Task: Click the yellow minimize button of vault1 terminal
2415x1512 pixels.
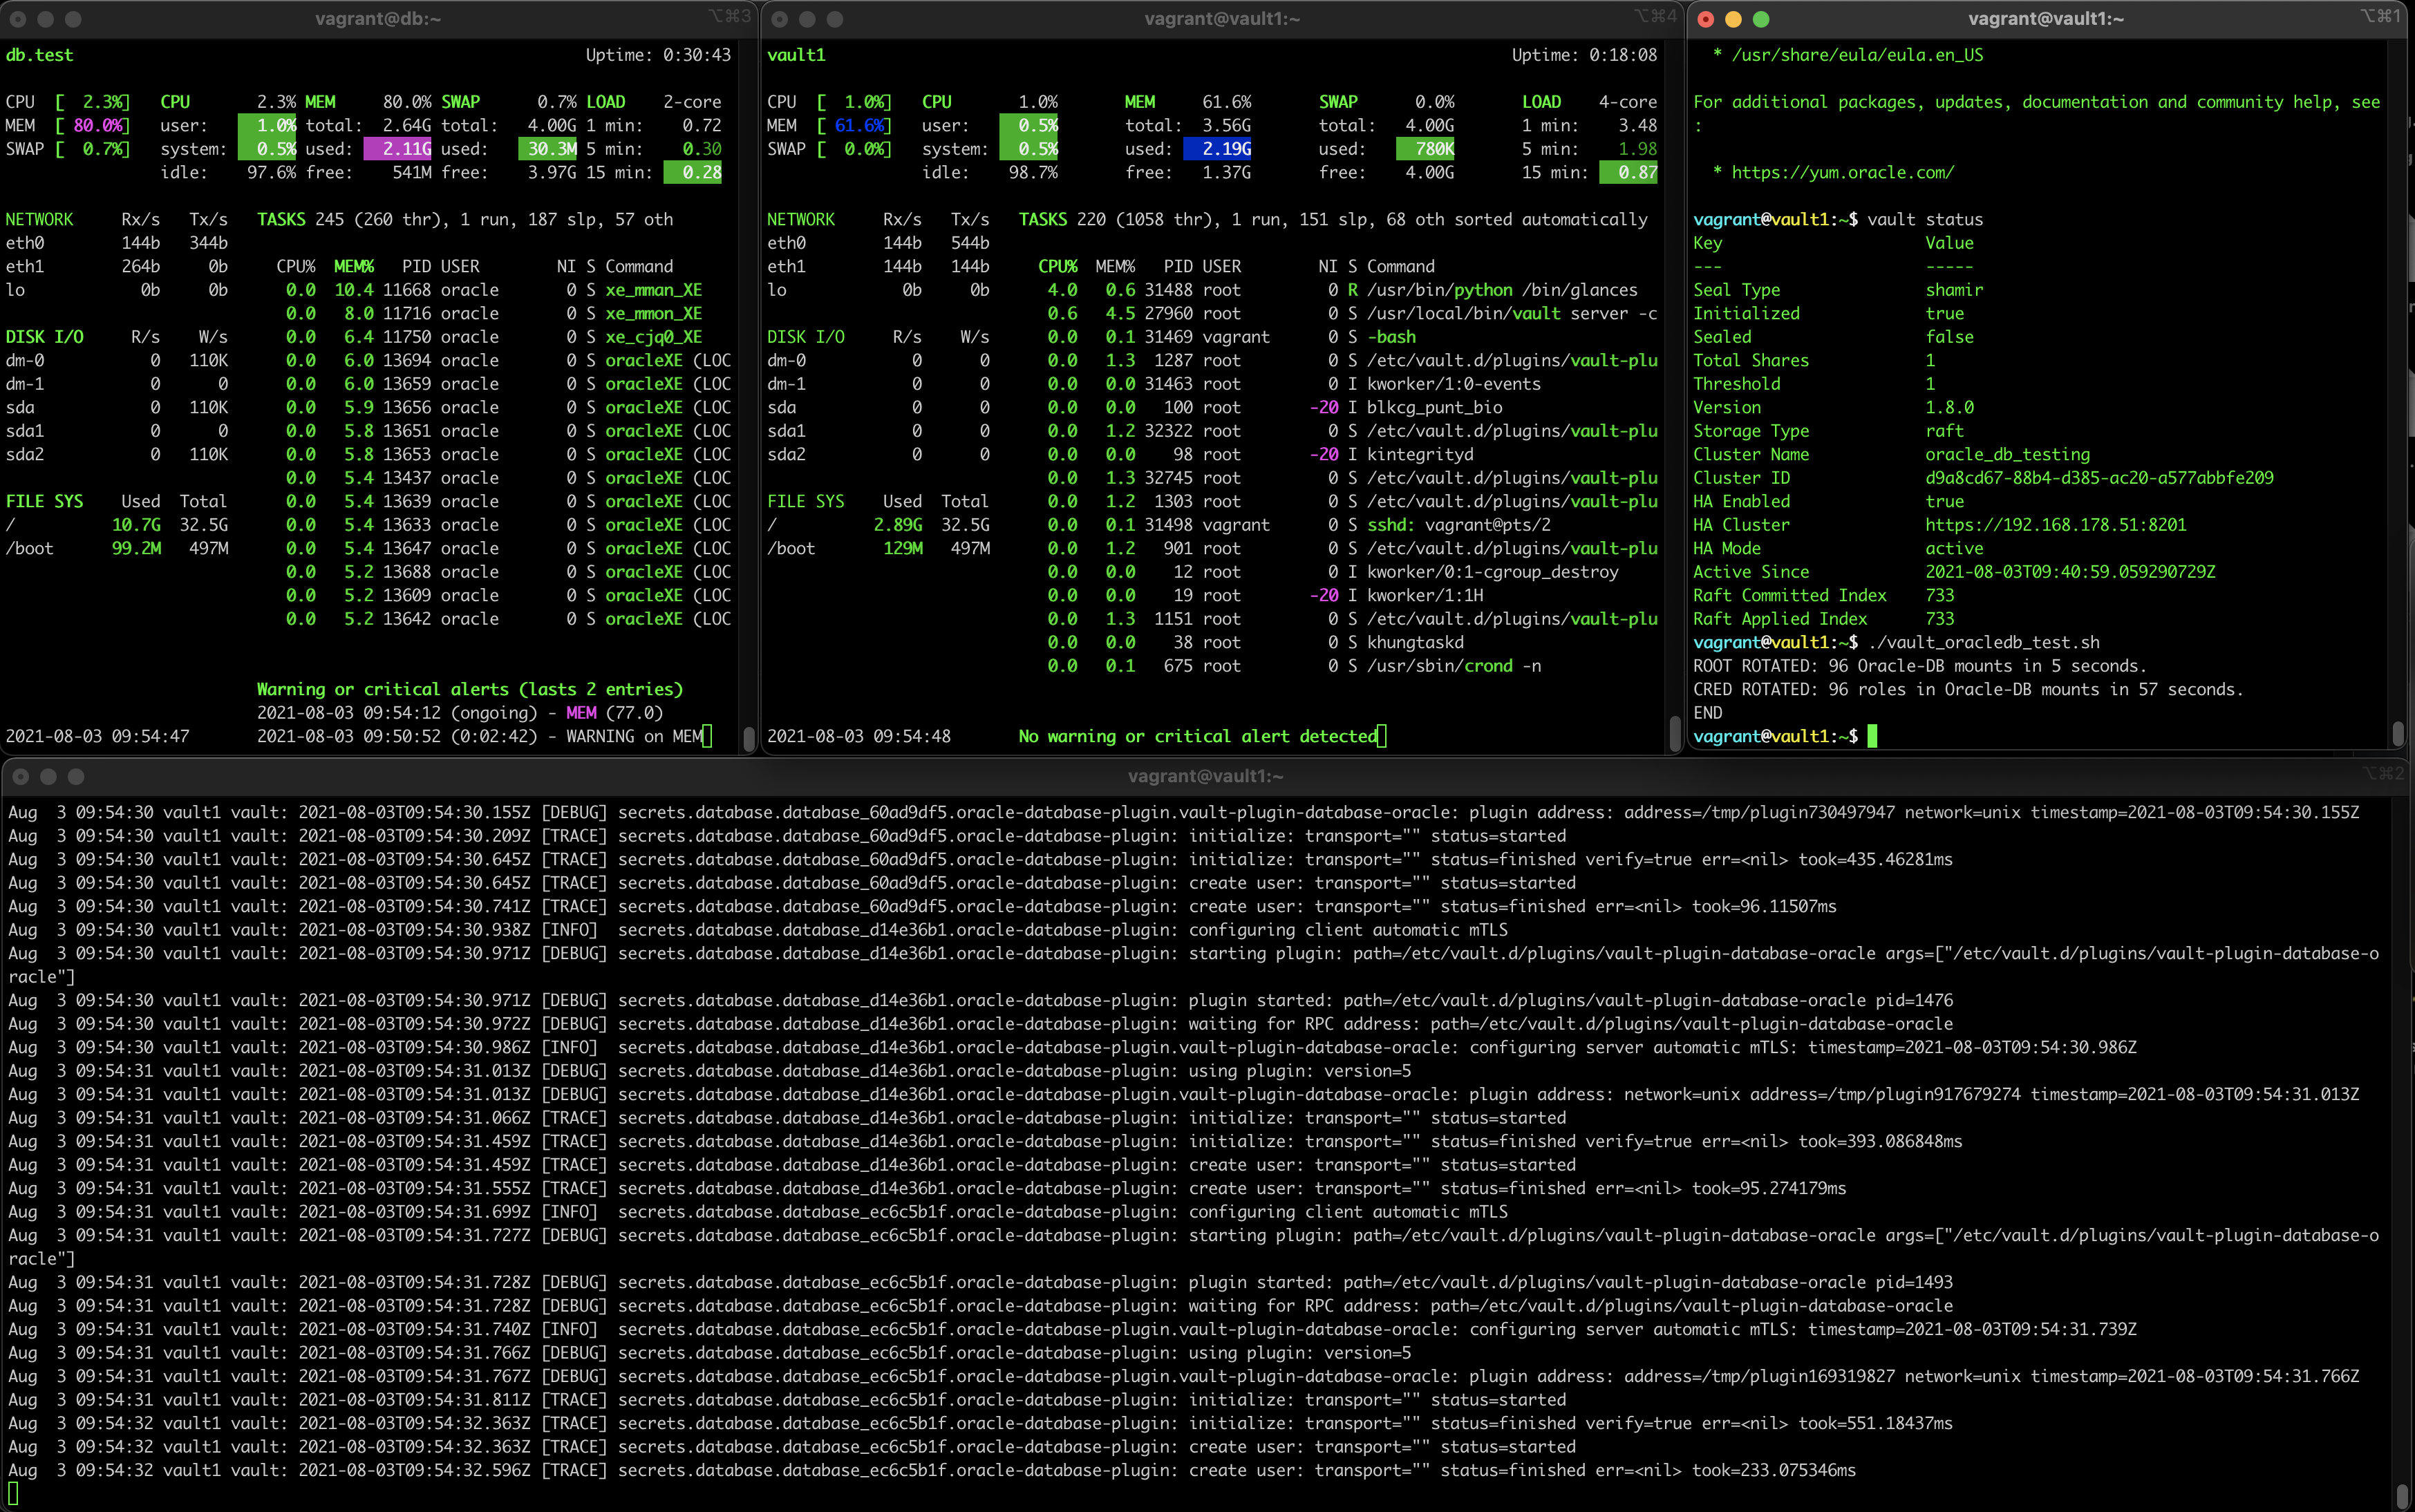Action: 1733,19
